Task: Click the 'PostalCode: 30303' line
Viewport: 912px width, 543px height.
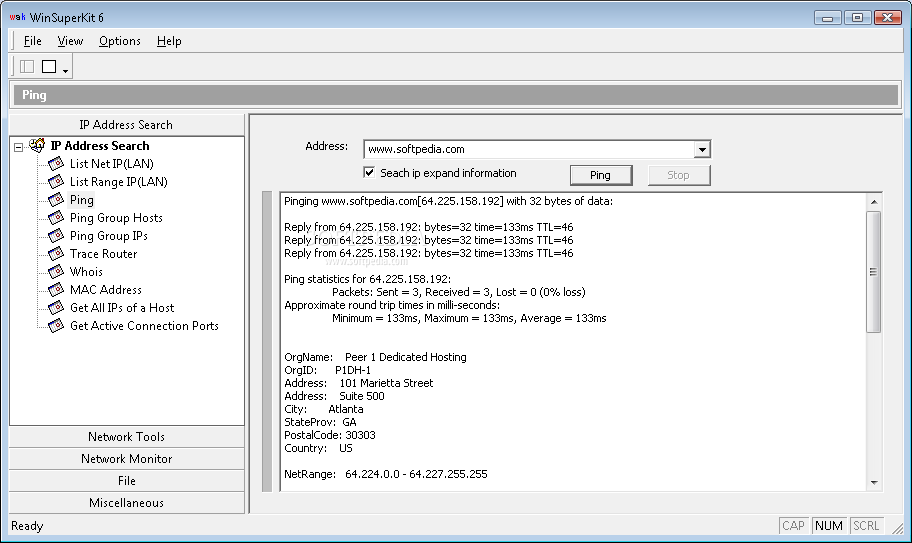Action: pyautogui.click(x=330, y=435)
